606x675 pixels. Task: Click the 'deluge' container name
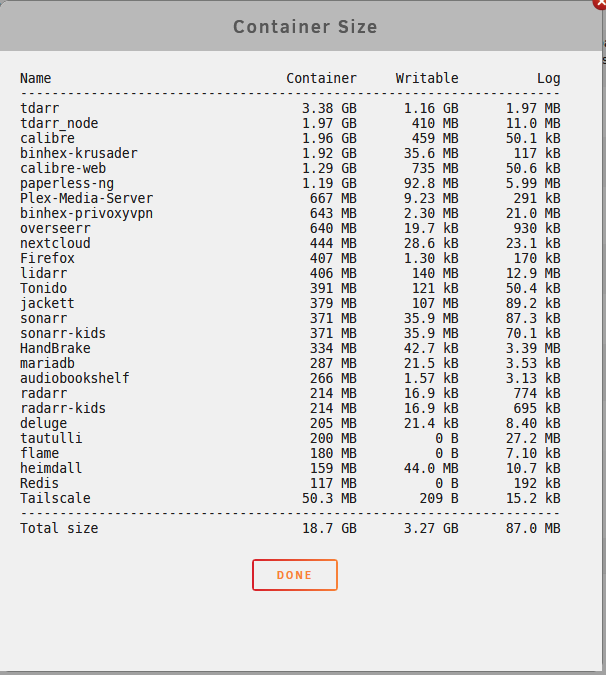click(43, 423)
